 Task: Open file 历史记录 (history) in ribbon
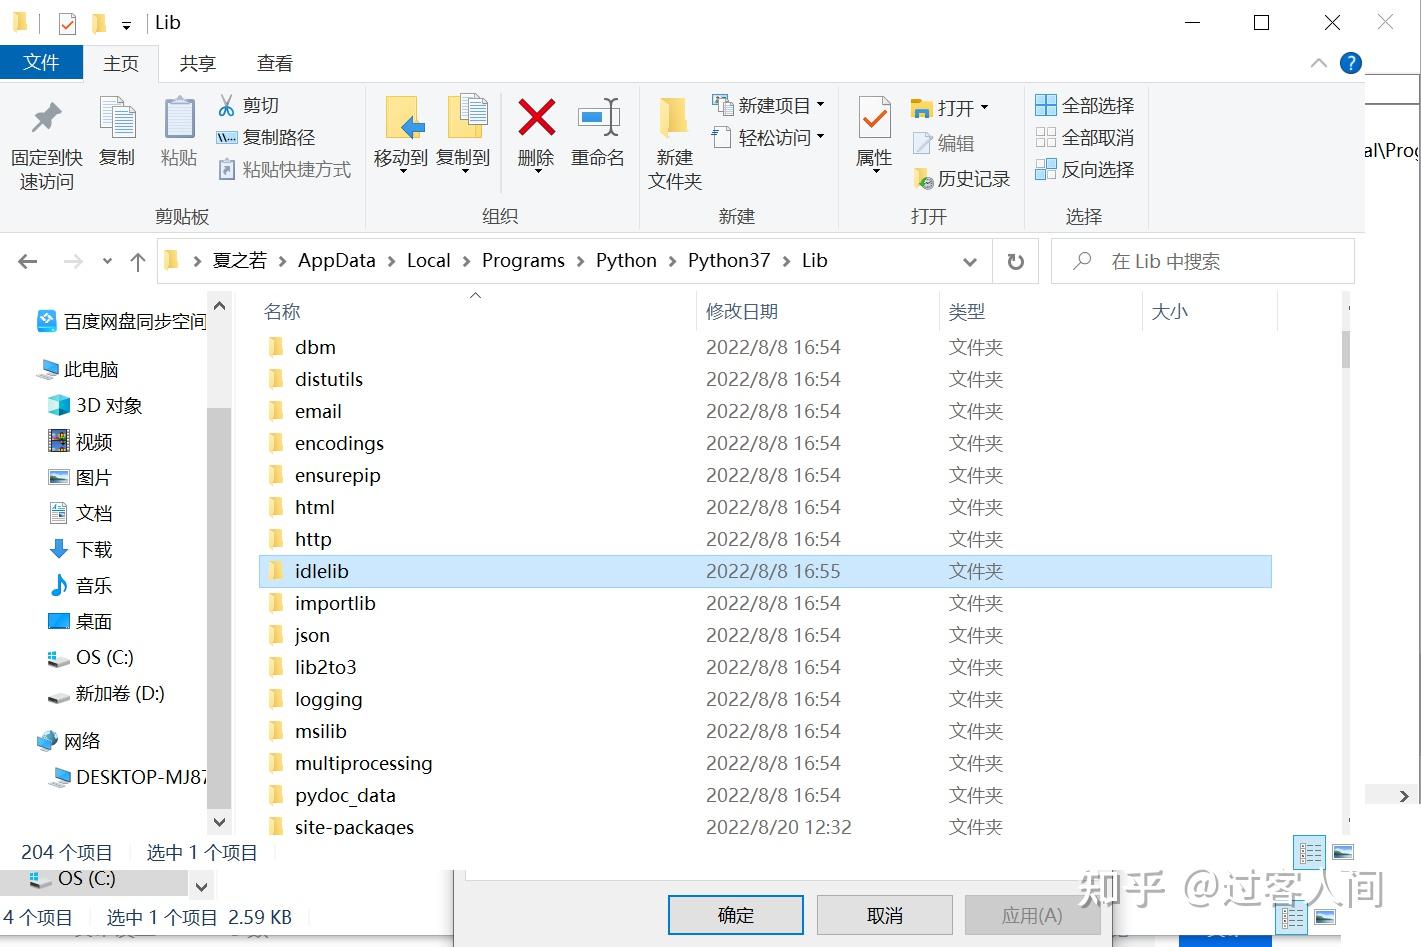963,178
